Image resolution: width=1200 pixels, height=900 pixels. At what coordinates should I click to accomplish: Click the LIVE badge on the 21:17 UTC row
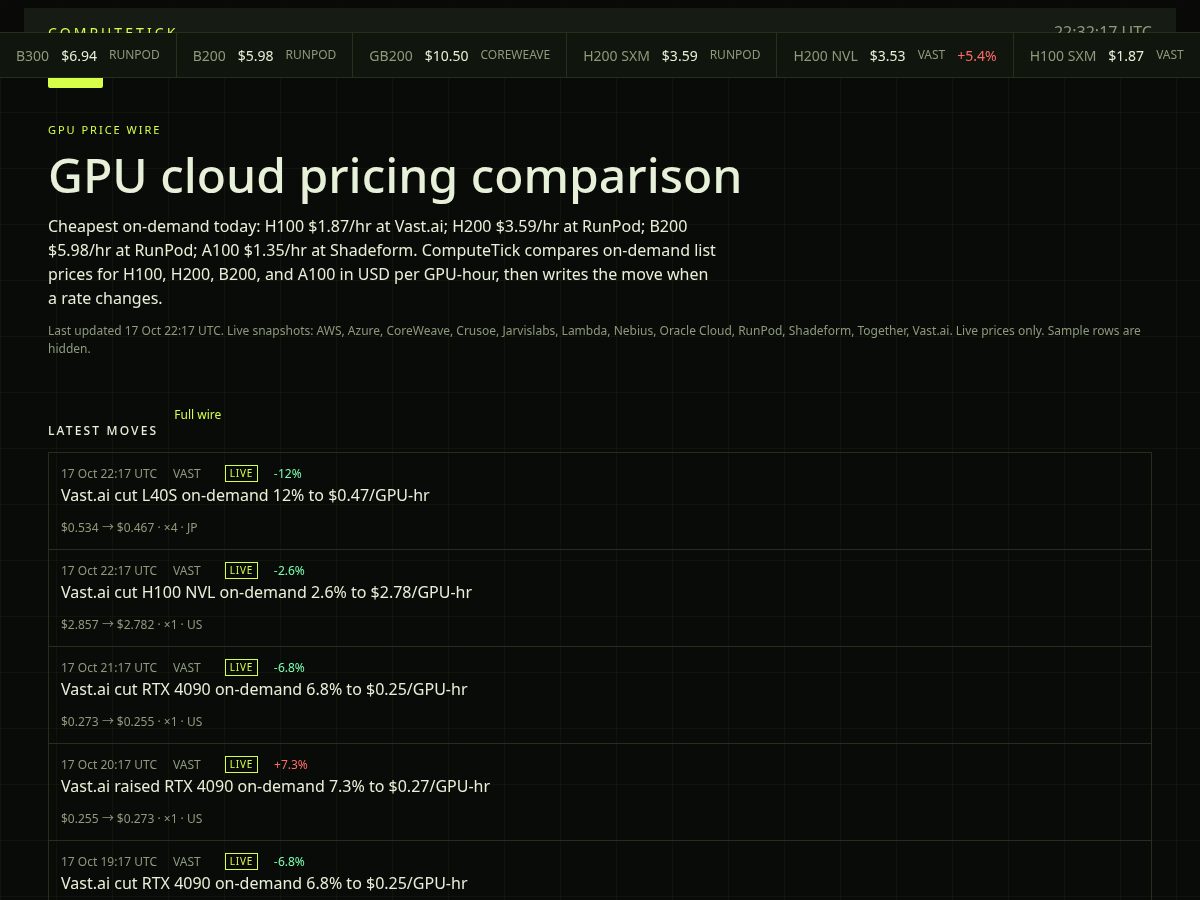click(x=241, y=667)
